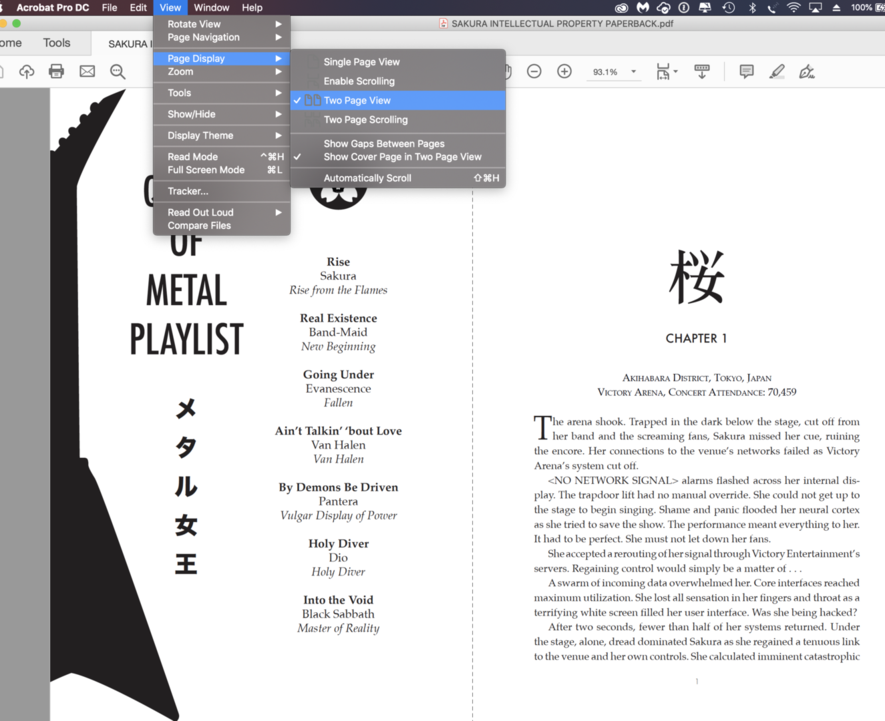This screenshot has height=721, width=885.
Task: Click the 'Going Under' playlist entry
Action: (338, 374)
